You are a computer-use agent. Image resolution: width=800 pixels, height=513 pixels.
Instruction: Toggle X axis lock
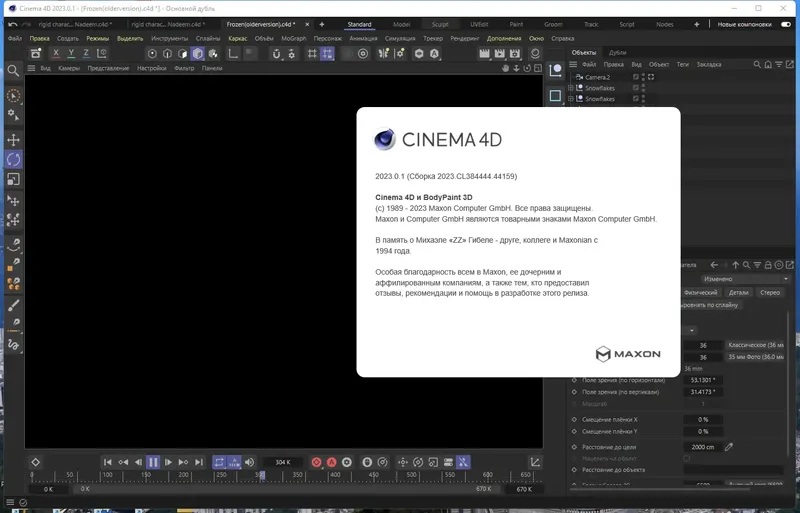point(56,53)
